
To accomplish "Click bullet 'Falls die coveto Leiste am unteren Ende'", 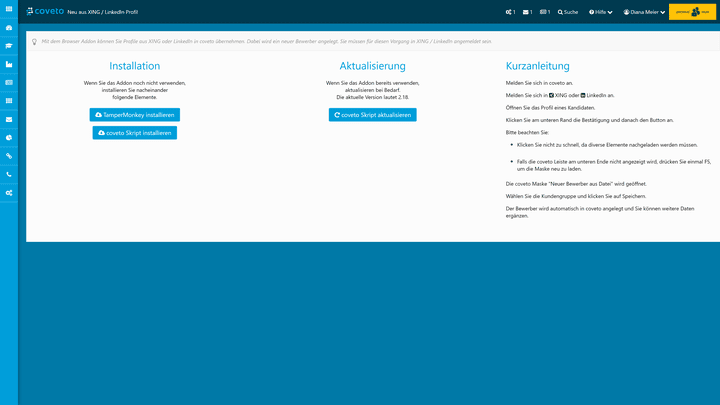I will point(613,165).
